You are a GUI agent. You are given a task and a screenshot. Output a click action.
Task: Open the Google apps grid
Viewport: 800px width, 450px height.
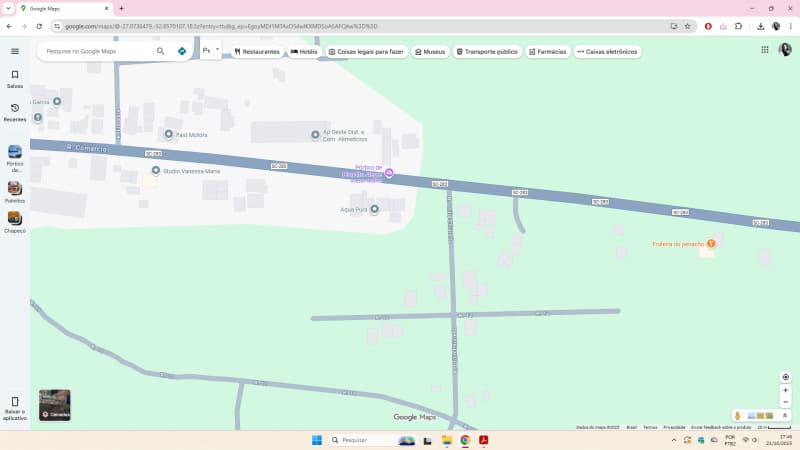764,49
